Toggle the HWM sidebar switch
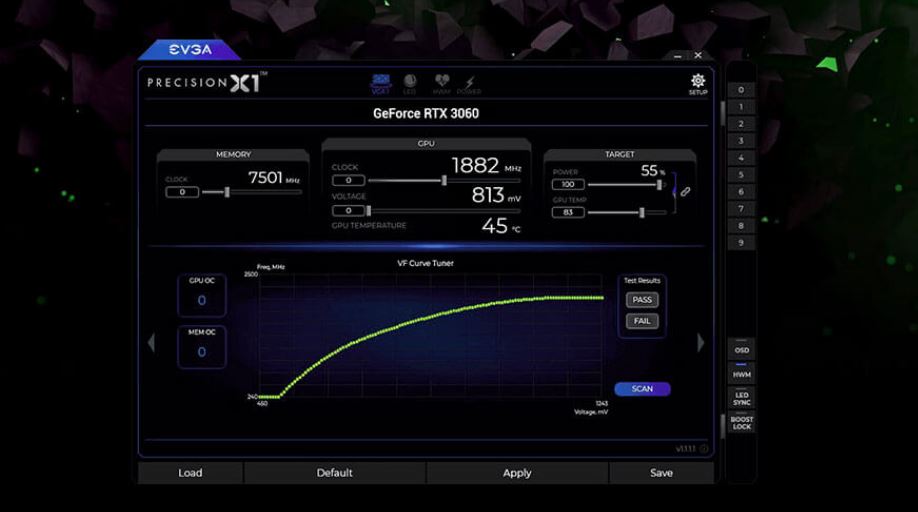 (741, 373)
